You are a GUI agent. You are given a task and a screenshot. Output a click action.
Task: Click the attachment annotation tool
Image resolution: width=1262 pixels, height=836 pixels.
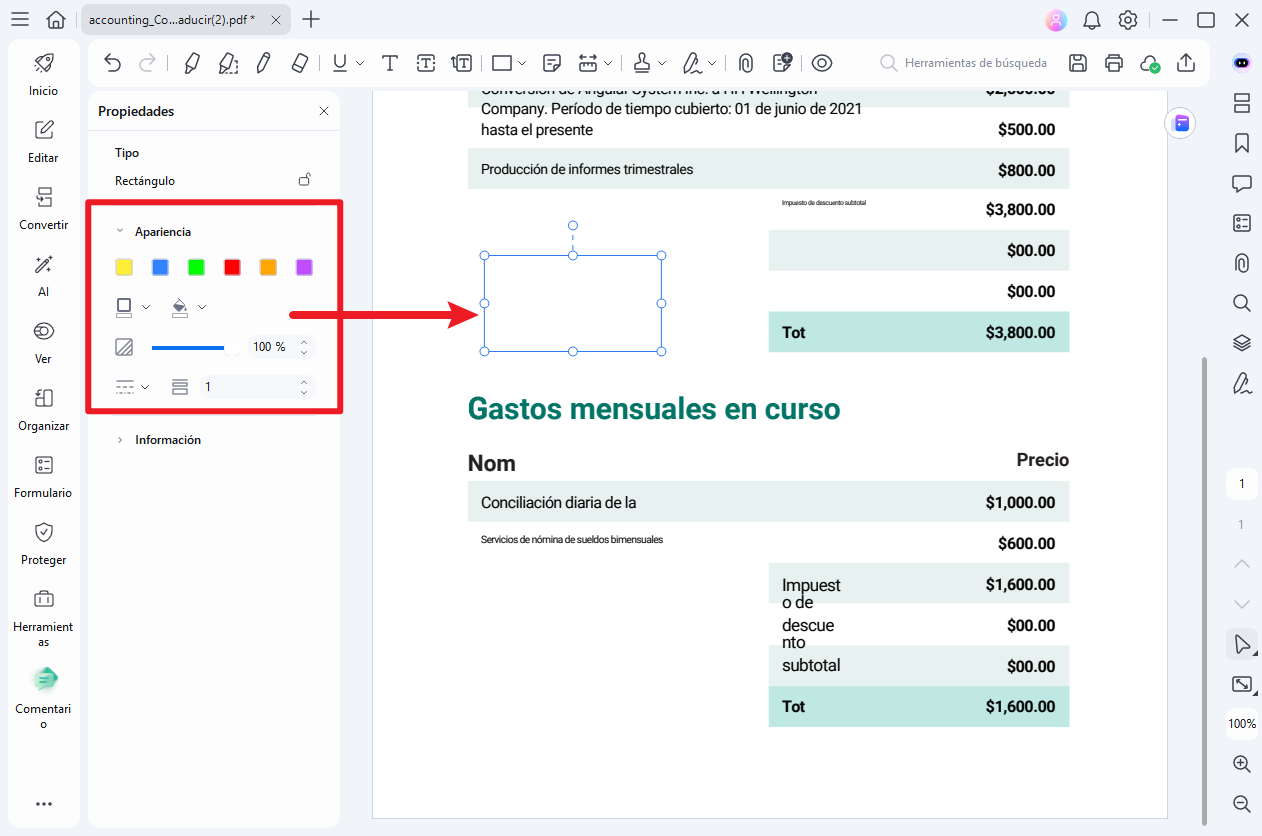745,62
